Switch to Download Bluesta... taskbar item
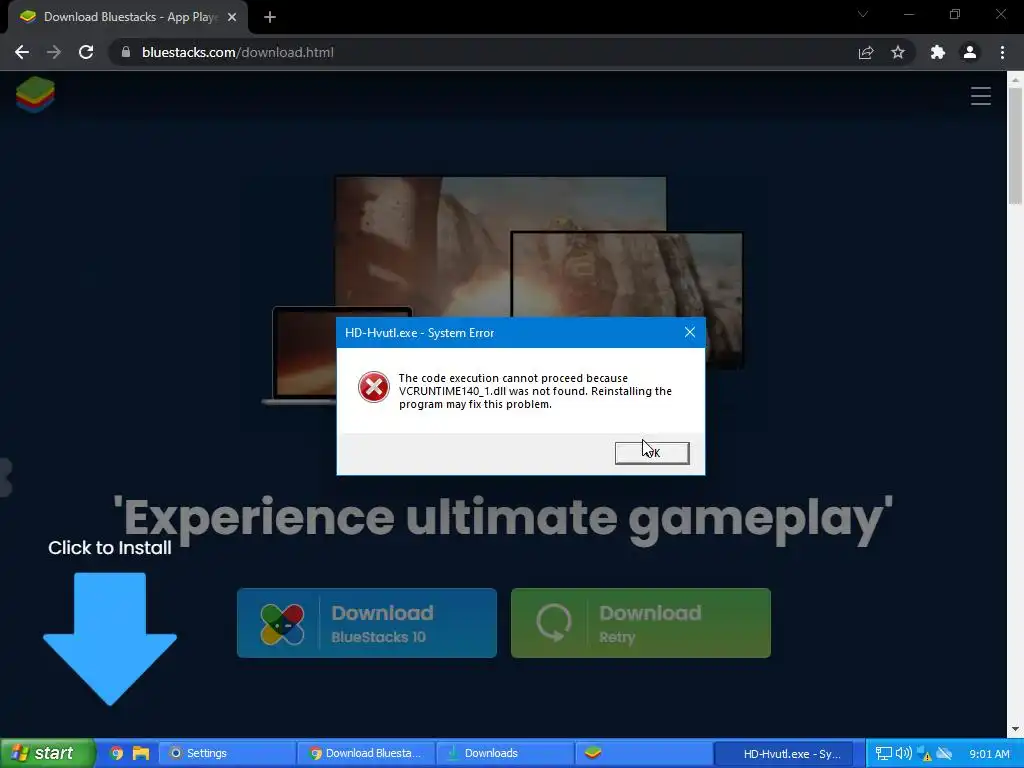The image size is (1024, 768). pyautogui.click(x=366, y=753)
